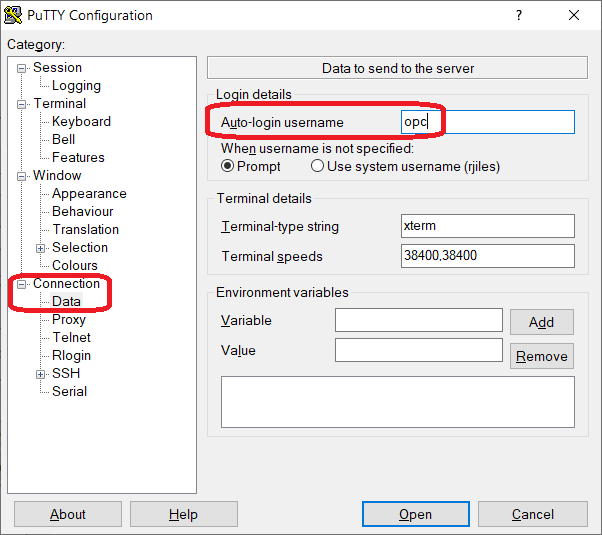The width and height of the screenshot is (602, 535).
Task: Select the Telnet category
Action: (x=71, y=338)
